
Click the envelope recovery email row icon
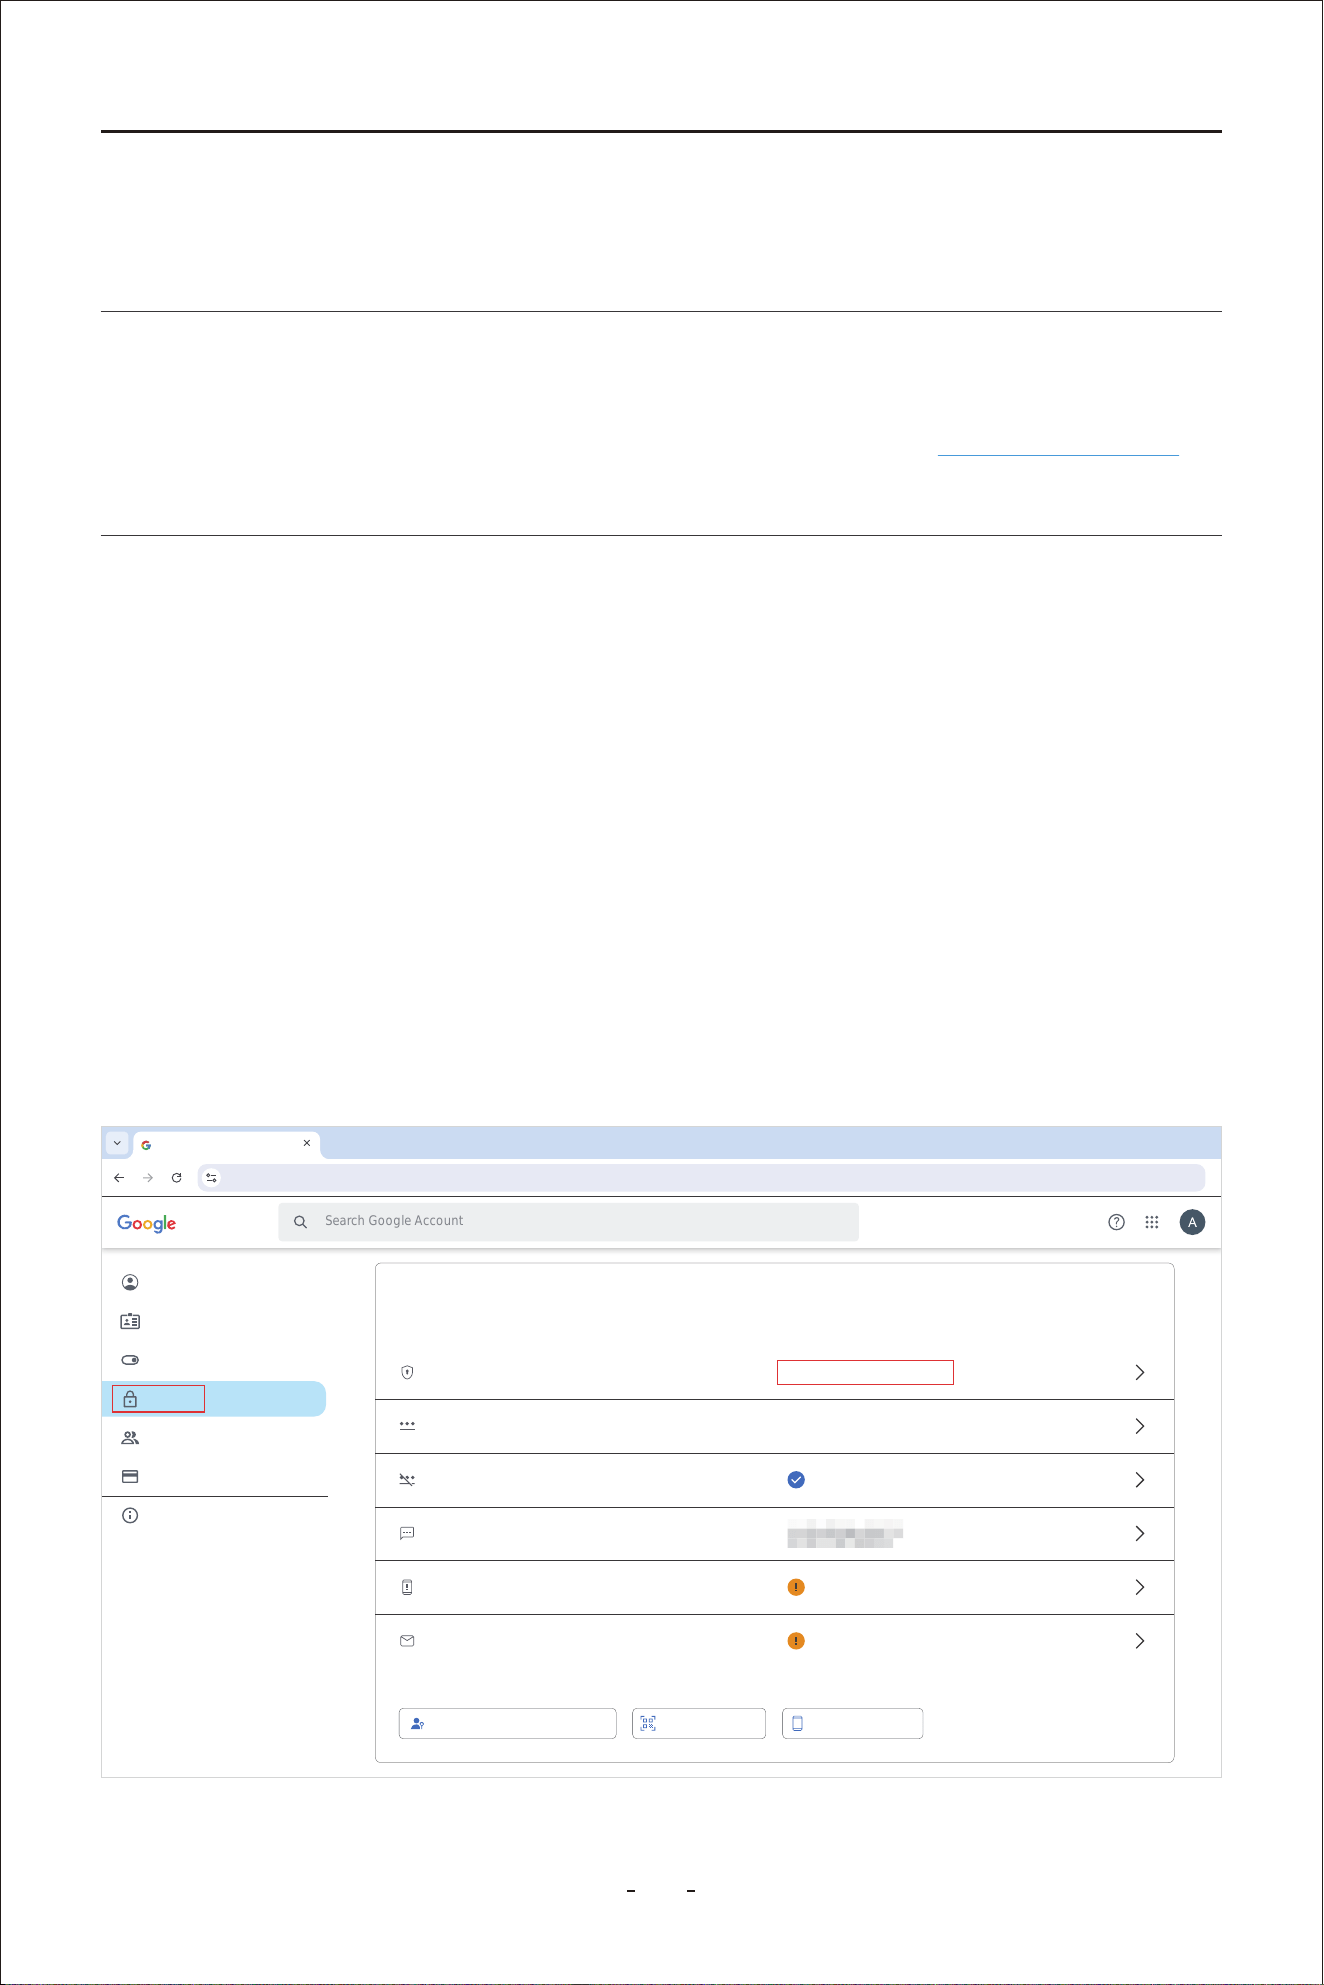click(x=407, y=1641)
